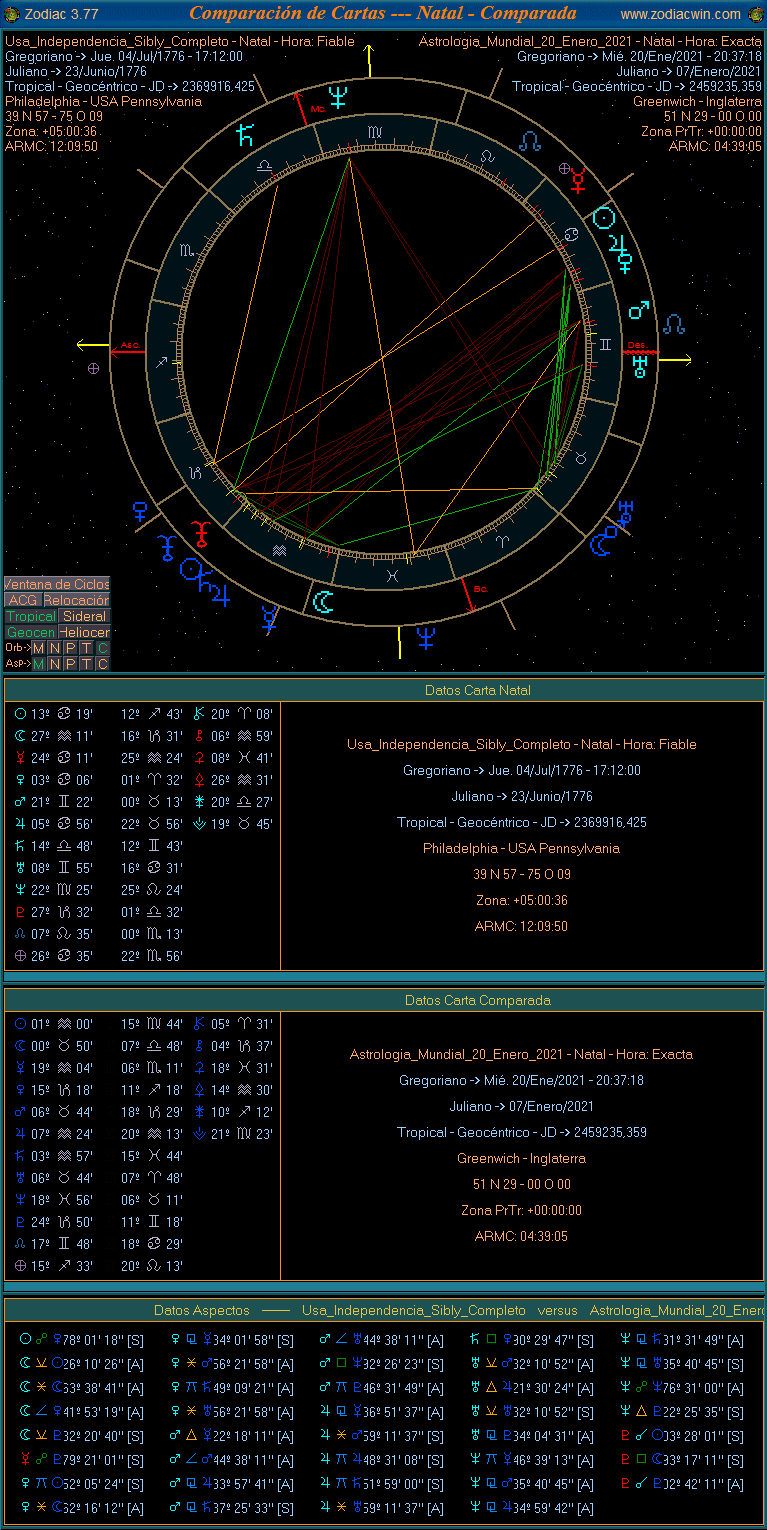Click the Greenwich - Inglaterra text in Comparada panel
The height and width of the screenshot is (1530, 767).
pos(521,1158)
